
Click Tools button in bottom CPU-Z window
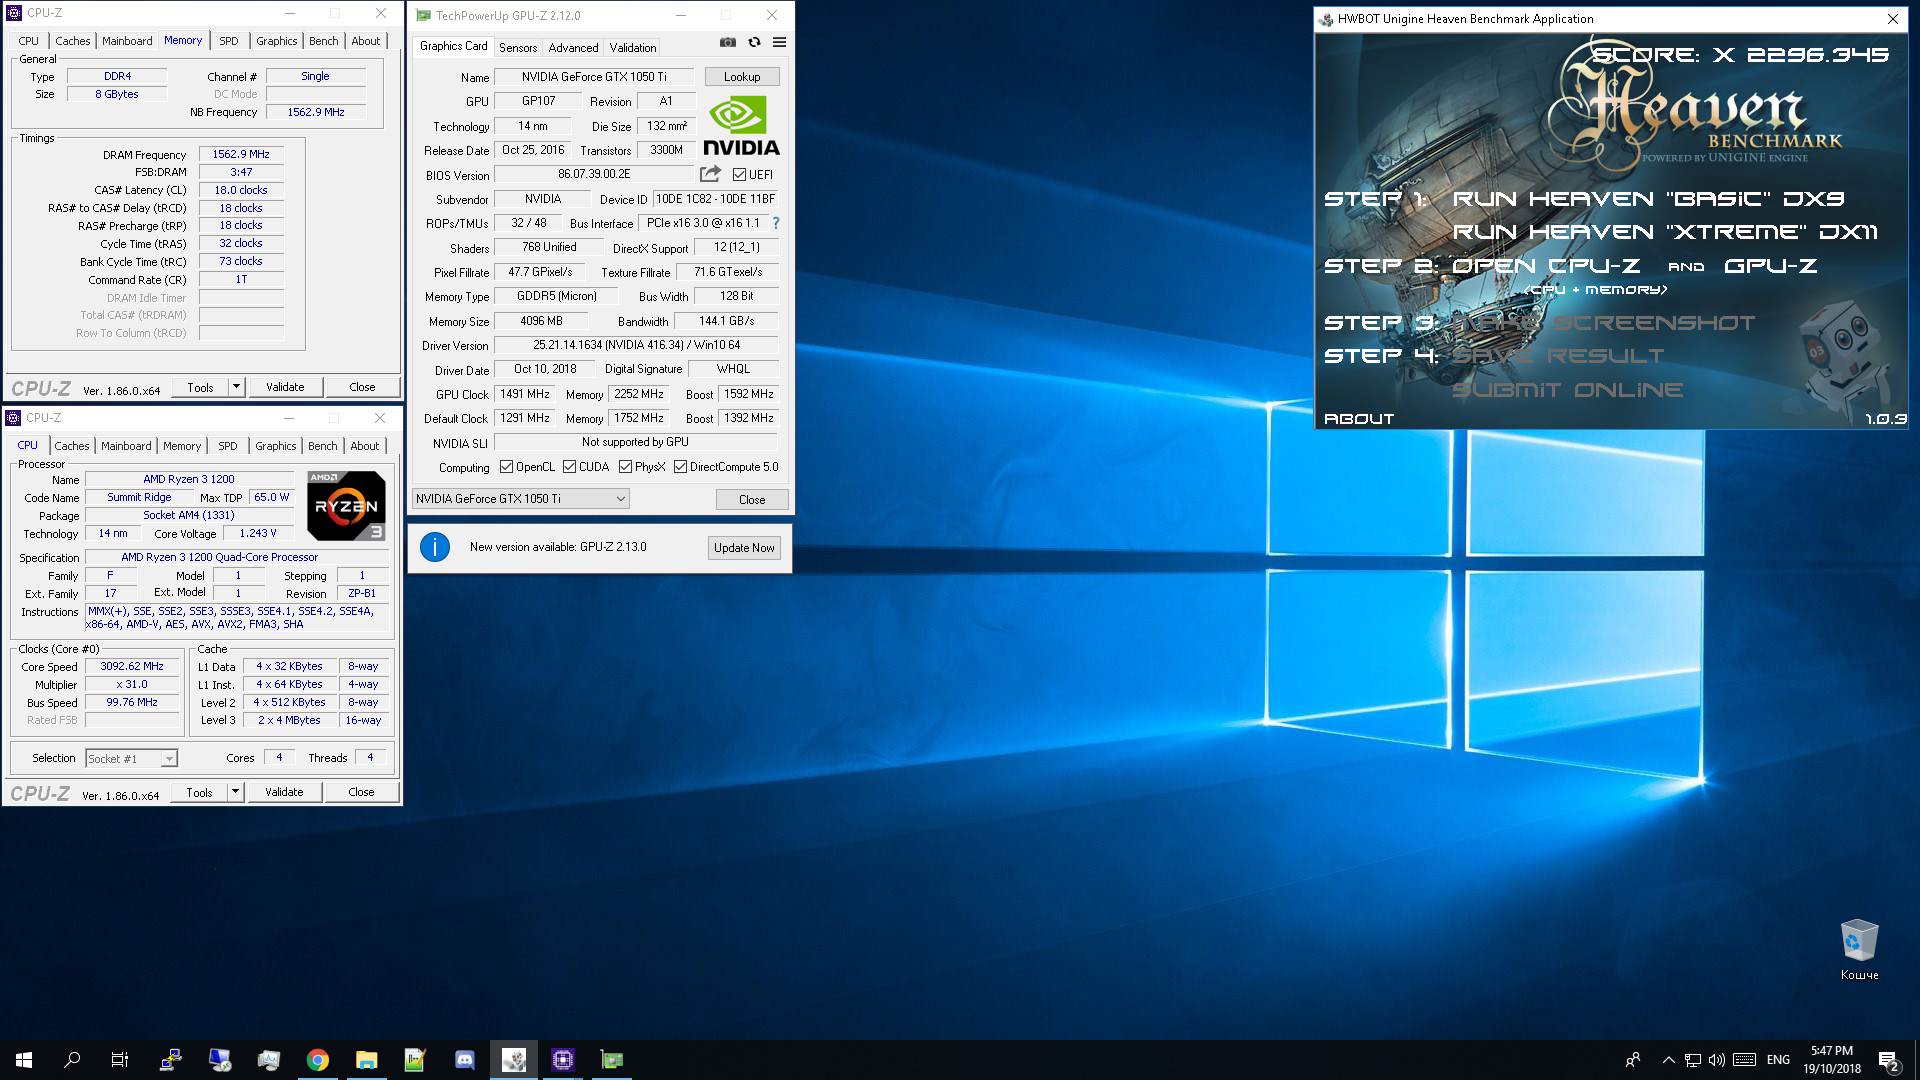tap(199, 792)
